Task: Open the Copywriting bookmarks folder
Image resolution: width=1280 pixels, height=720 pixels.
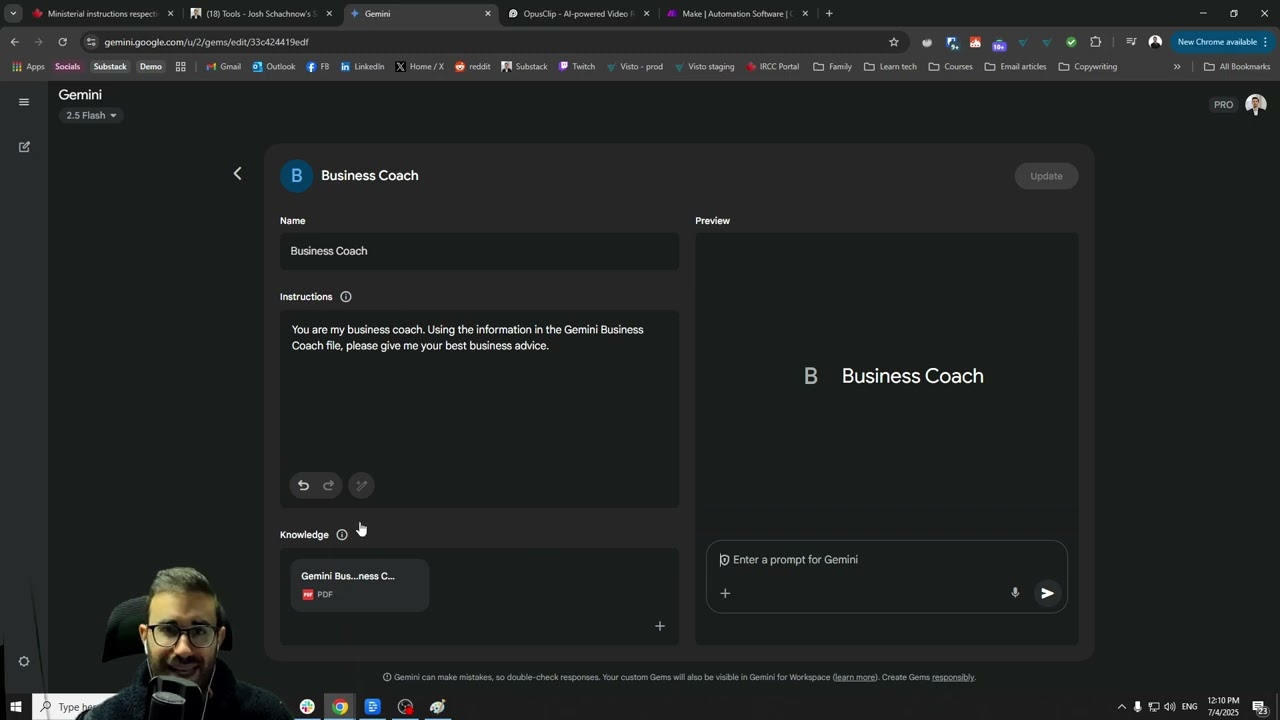Action: point(1087,67)
